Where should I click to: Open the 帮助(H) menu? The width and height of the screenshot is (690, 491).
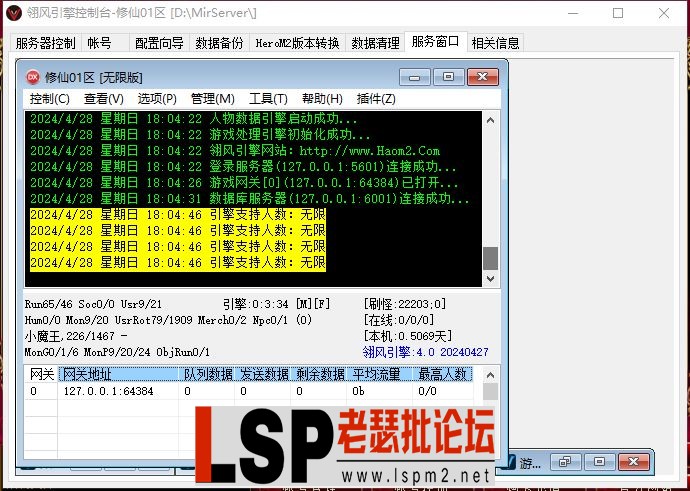[x=322, y=99]
